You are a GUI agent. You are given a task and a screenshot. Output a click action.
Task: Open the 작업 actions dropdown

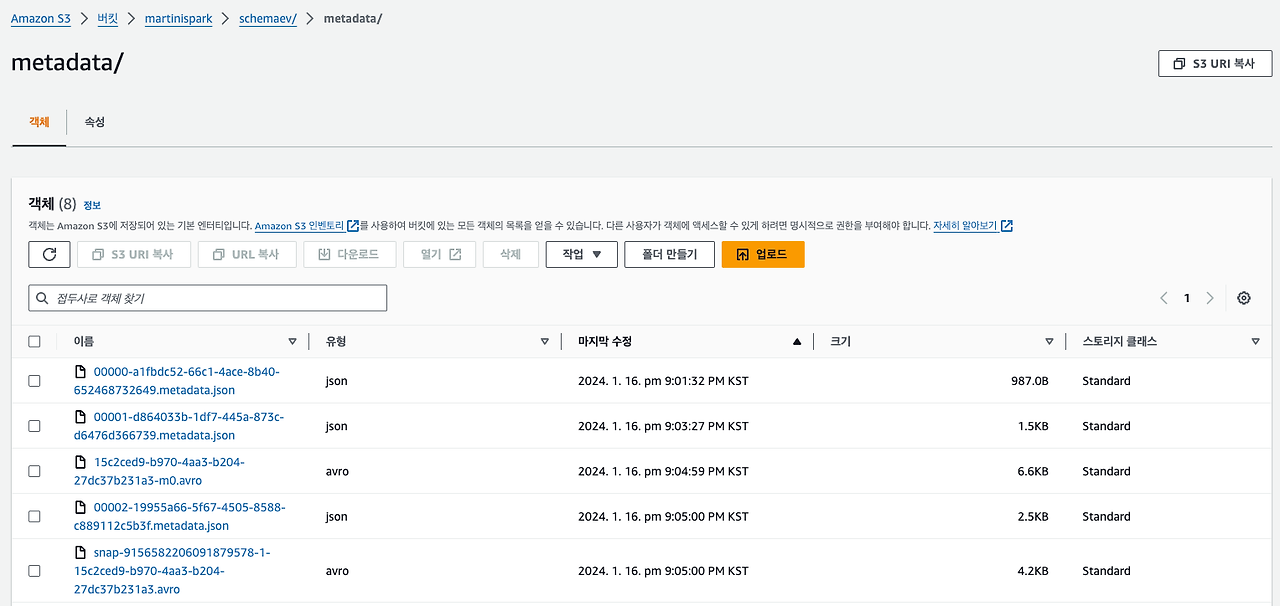[x=582, y=254]
